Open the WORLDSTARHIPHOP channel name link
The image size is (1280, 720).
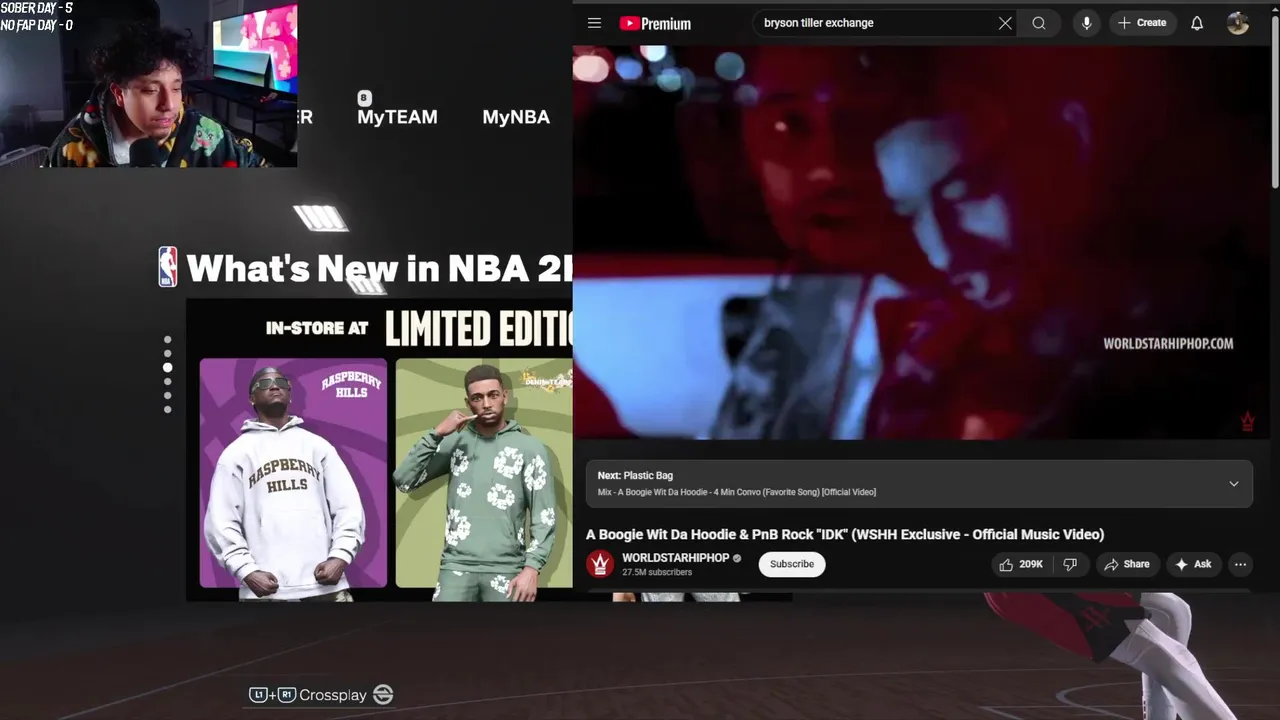pos(676,558)
